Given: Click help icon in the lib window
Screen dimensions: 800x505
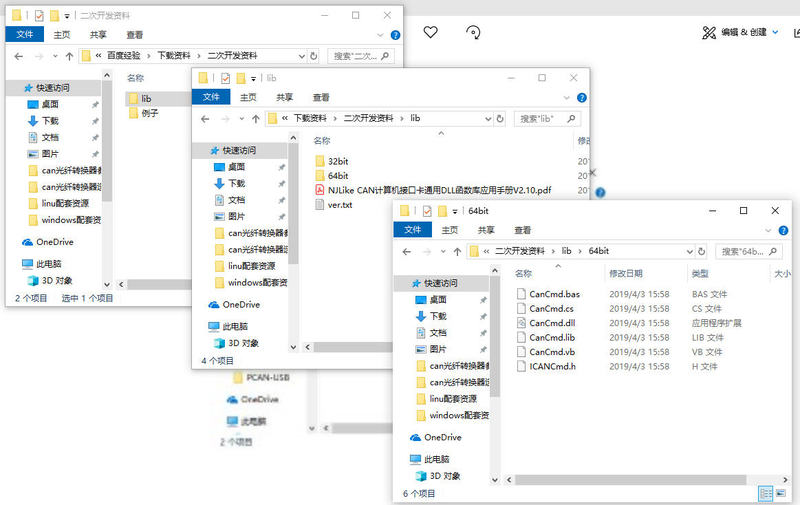Looking at the screenshot, I should (x=581, y=97).
